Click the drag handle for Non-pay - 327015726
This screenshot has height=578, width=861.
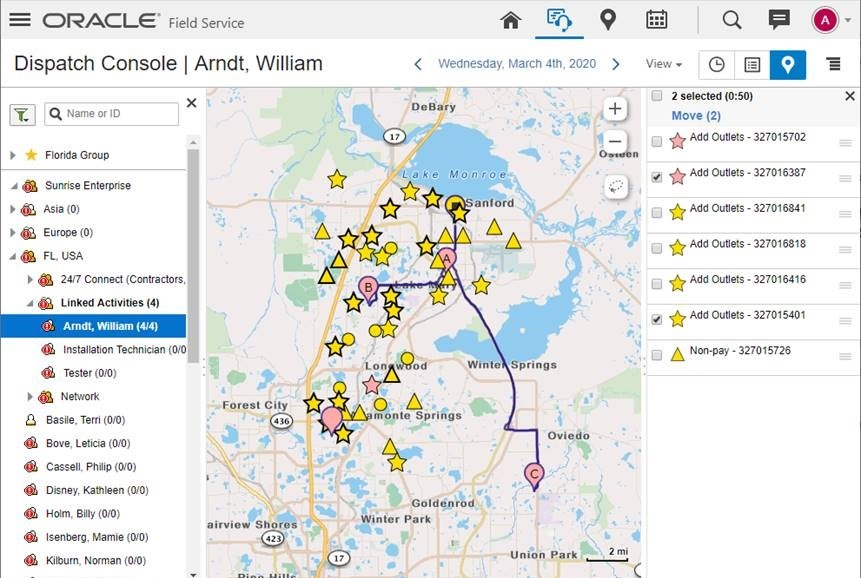pyautogui.click(x=845, y=357)
